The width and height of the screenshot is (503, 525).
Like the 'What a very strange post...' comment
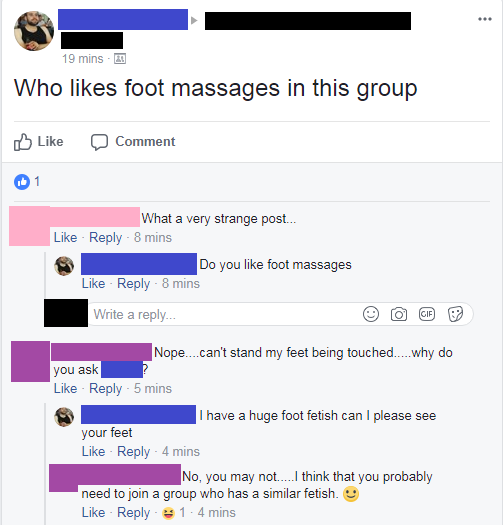pos(66,237)
